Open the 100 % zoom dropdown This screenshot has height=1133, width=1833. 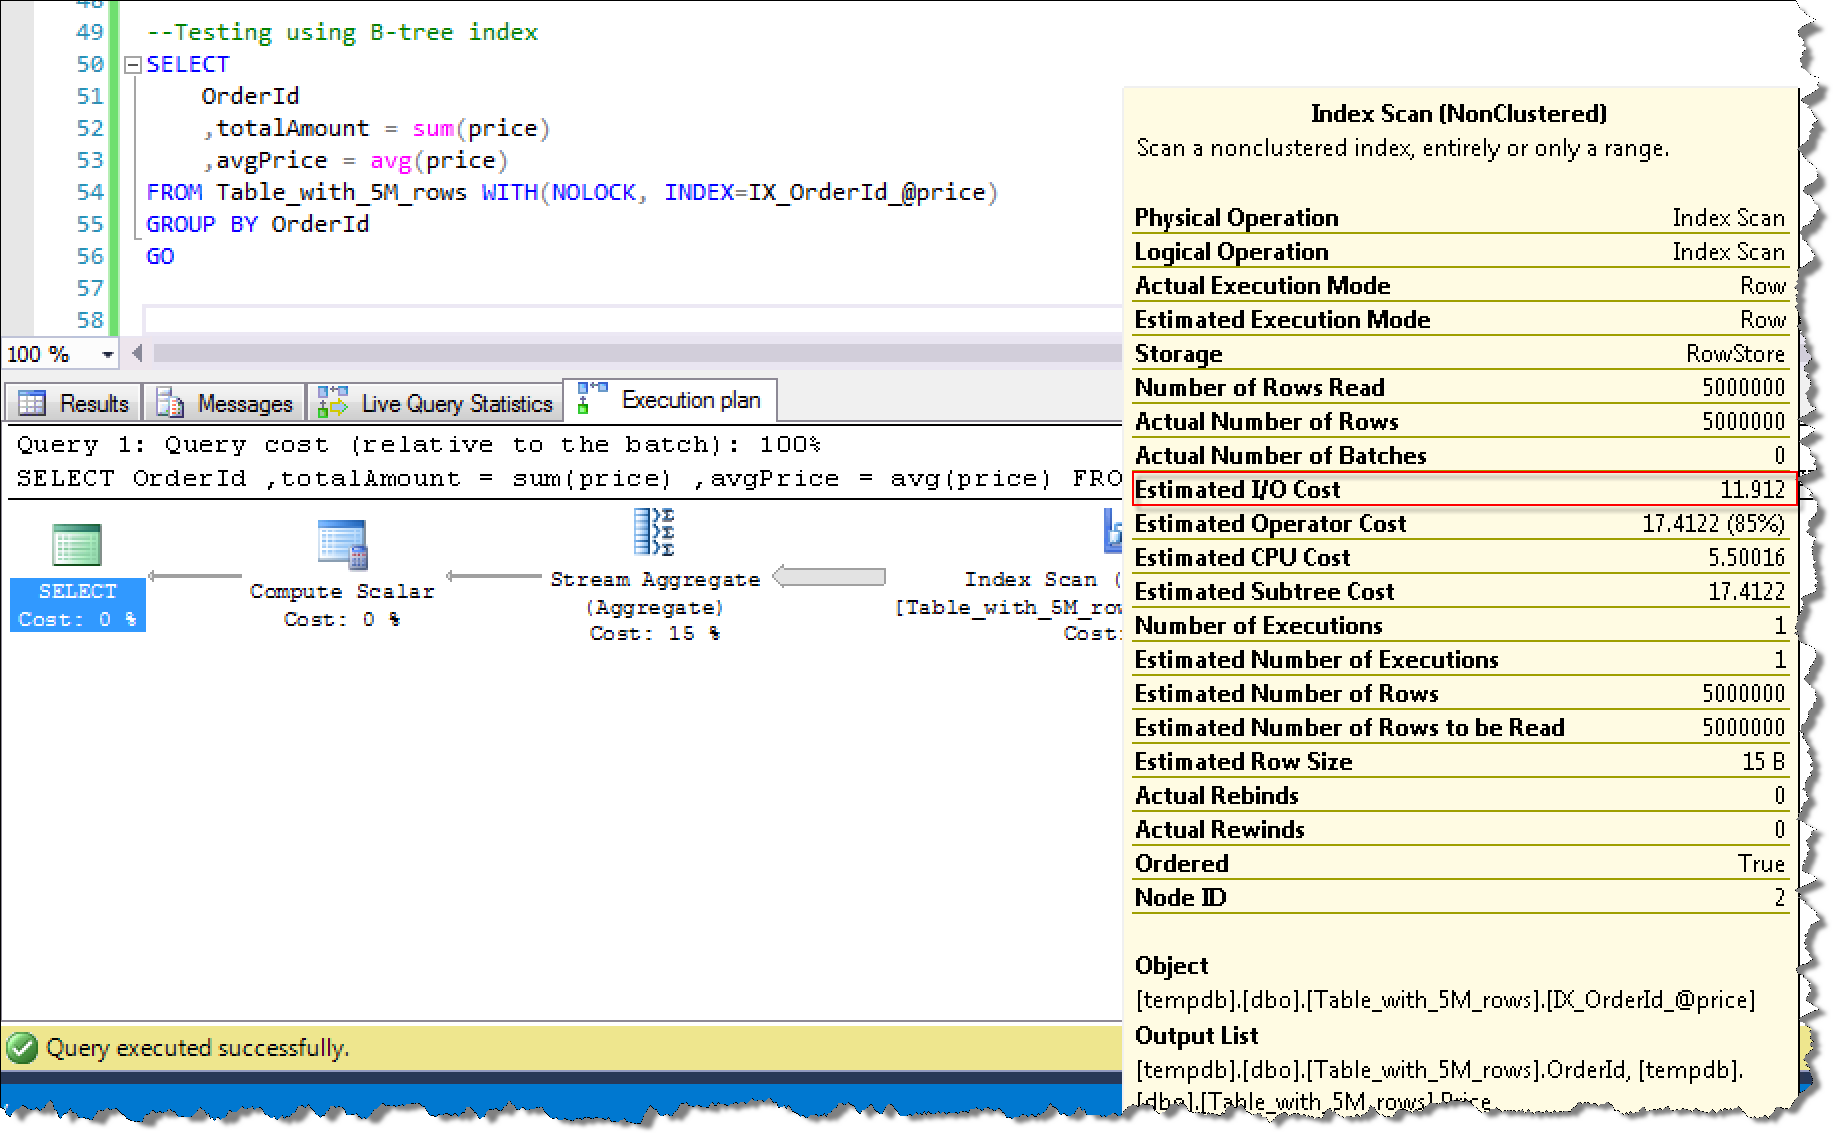coord(107,354)
